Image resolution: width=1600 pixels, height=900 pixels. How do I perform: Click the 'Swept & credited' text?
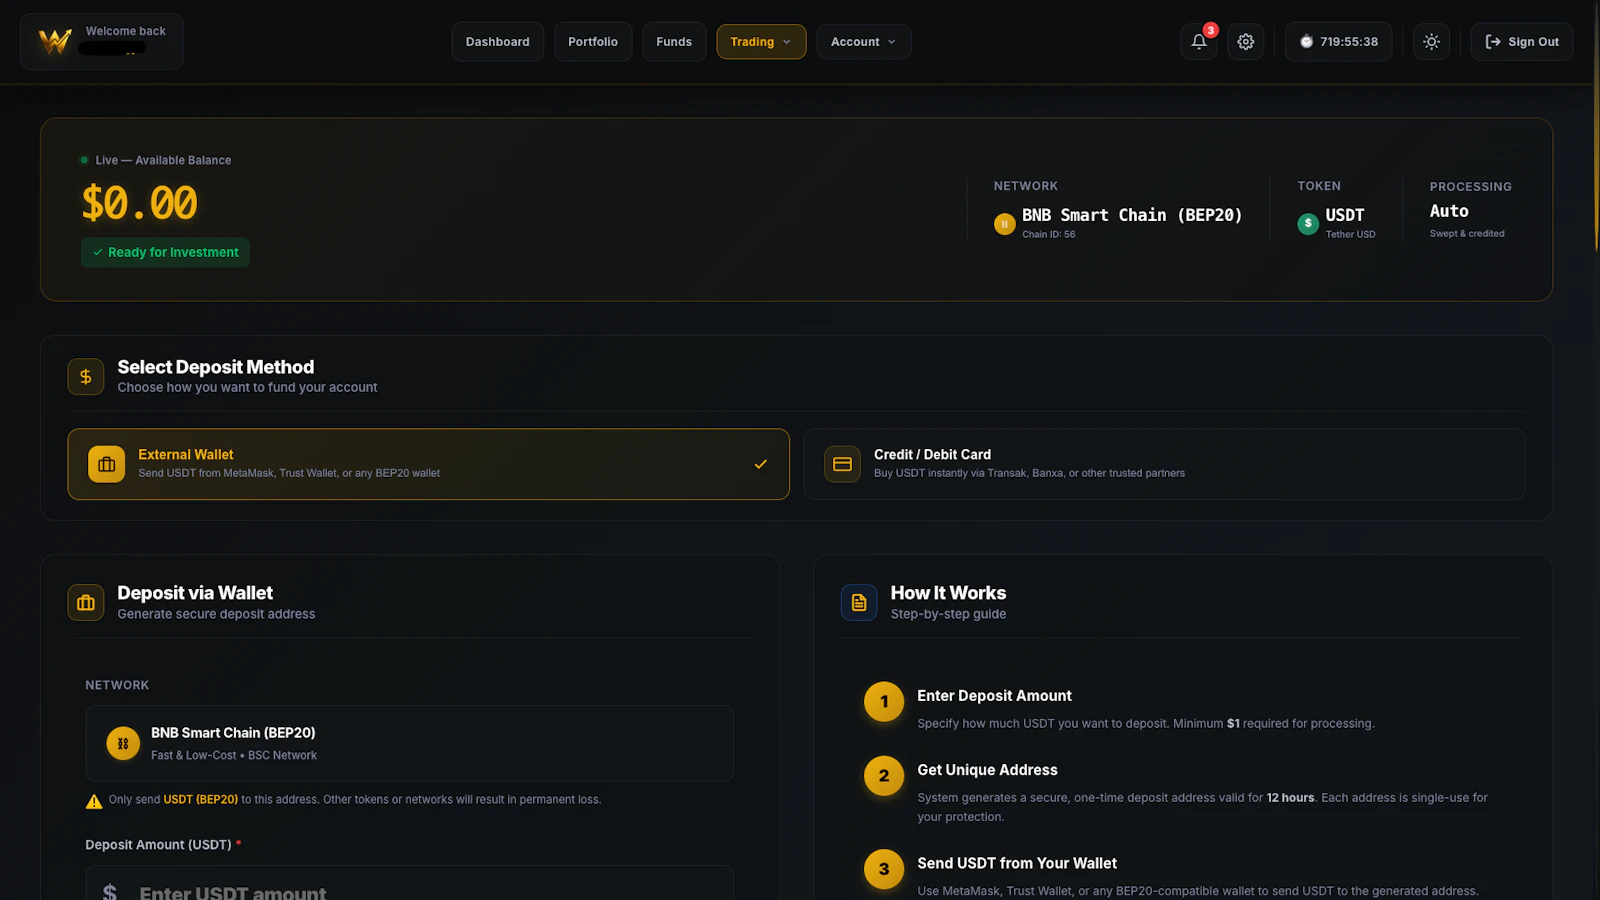click(x=1467, y=234)
